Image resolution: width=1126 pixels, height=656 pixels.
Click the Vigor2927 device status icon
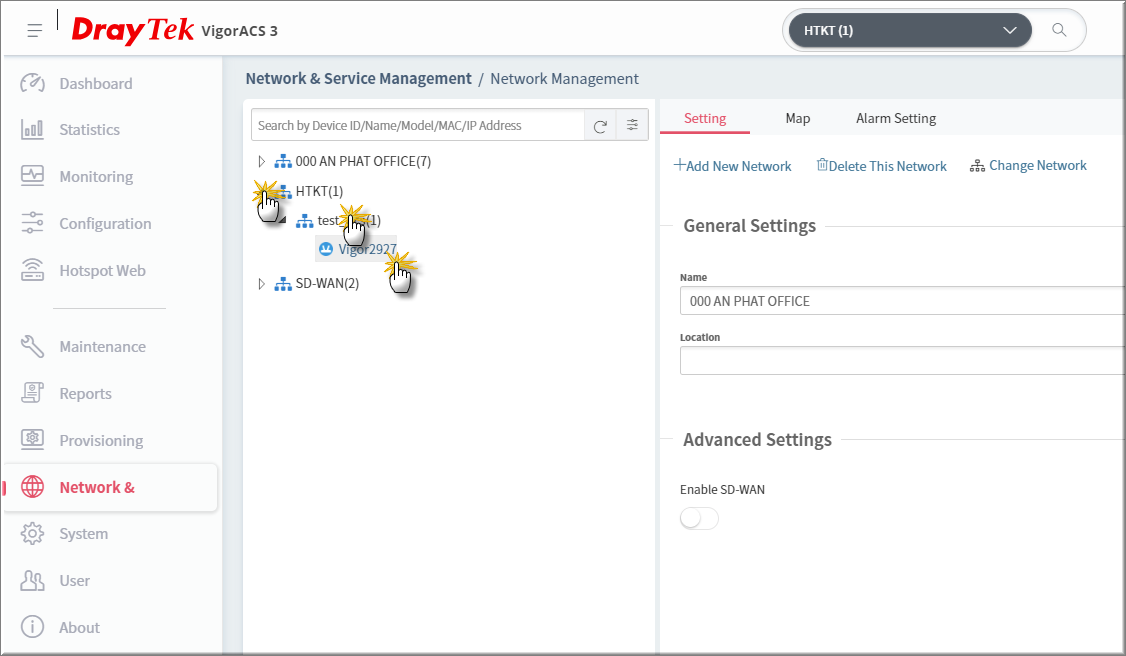tap(326, 249)
